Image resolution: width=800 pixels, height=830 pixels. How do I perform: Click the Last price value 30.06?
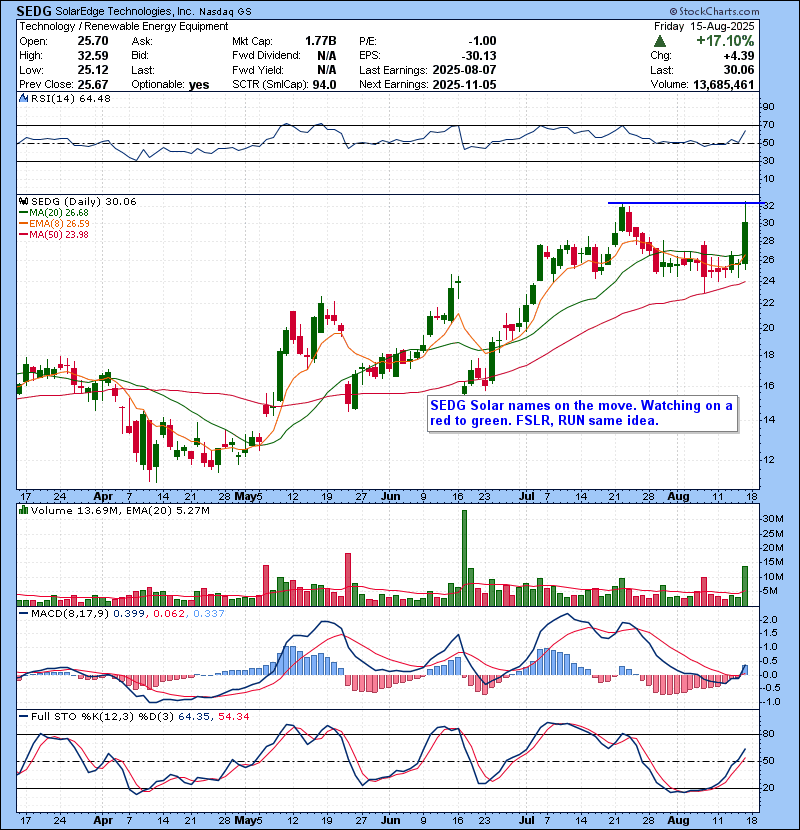(739, 70)
